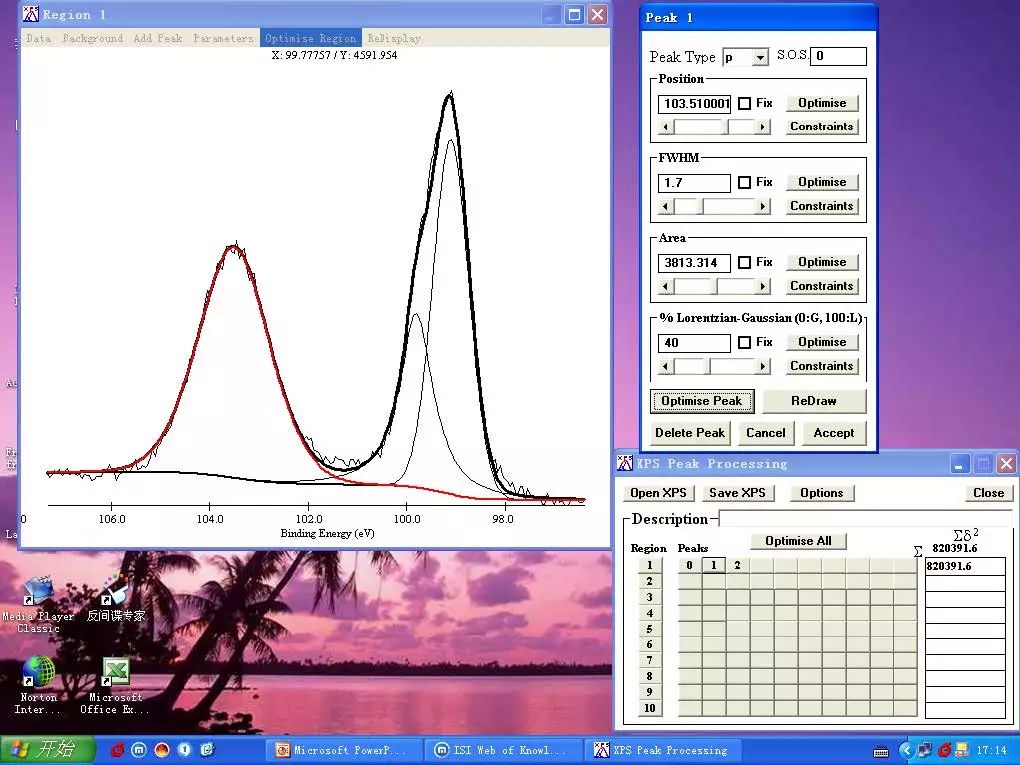1020x765 pixels.
Task: Click the FWHM slider track
Action: tap(714, 206)
